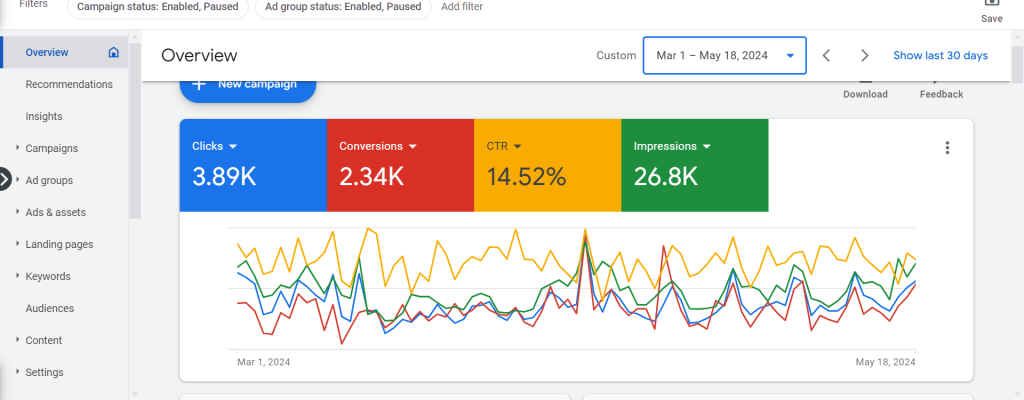The width and height of the screenshot is (1024, 400).
Task: Click the New campaign button
Action: point(248,86)
